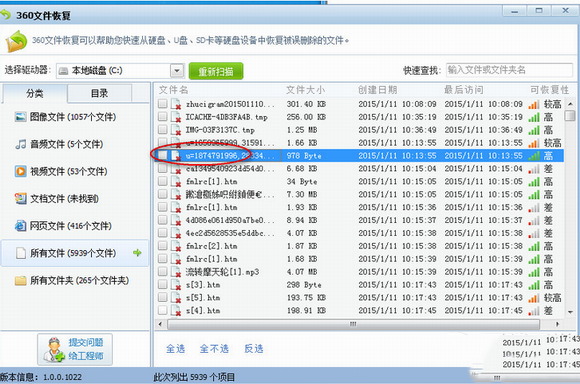Screen dimensions: 580x384
Task: Tick checkbox for s[4].htm
Action: click(162, 310)
